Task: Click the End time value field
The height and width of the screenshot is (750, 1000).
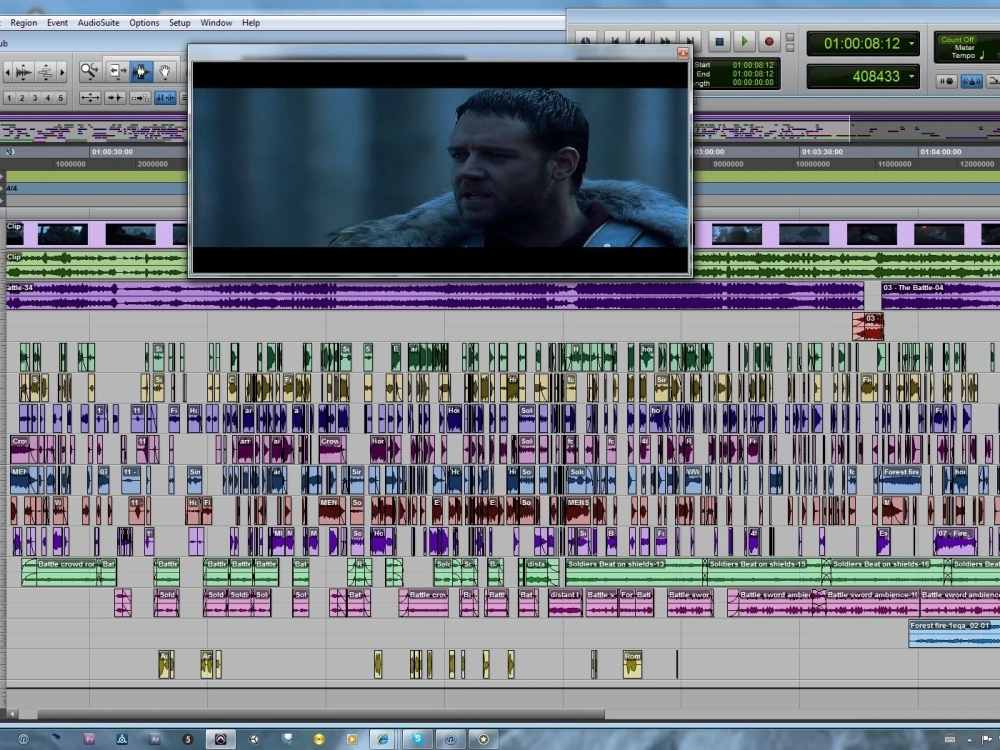Action: [753, 74]
